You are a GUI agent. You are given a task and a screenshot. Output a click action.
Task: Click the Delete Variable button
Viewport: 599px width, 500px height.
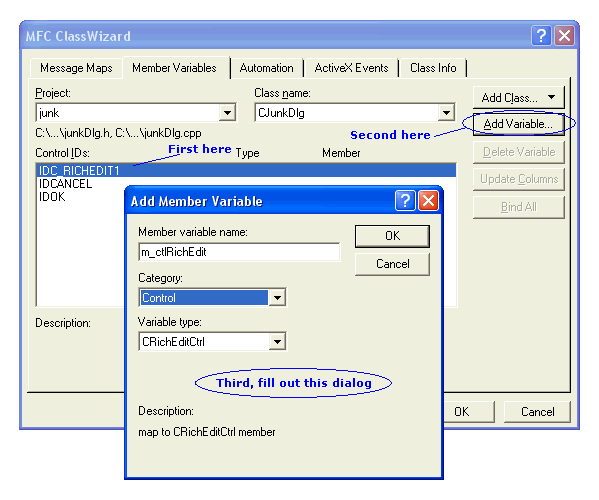[518, 152]
